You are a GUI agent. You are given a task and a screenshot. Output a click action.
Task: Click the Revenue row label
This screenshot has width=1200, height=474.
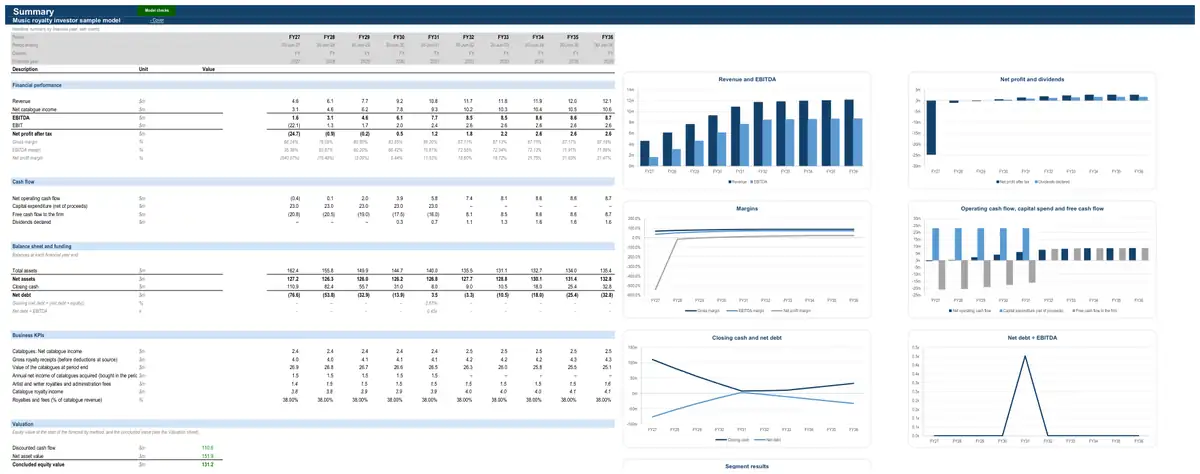tap(21, 102)
